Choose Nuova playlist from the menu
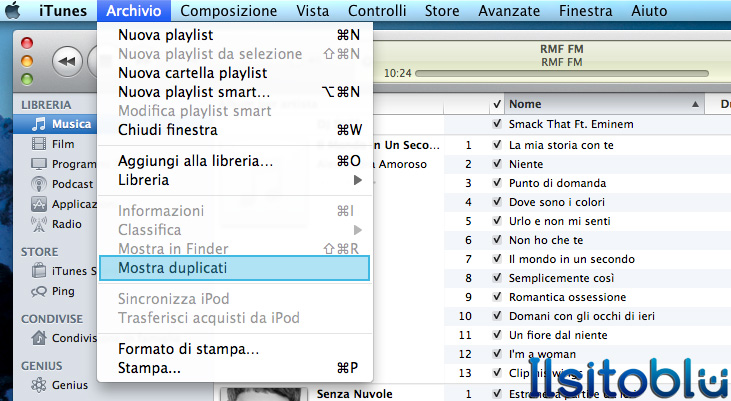 coord(235,35)
